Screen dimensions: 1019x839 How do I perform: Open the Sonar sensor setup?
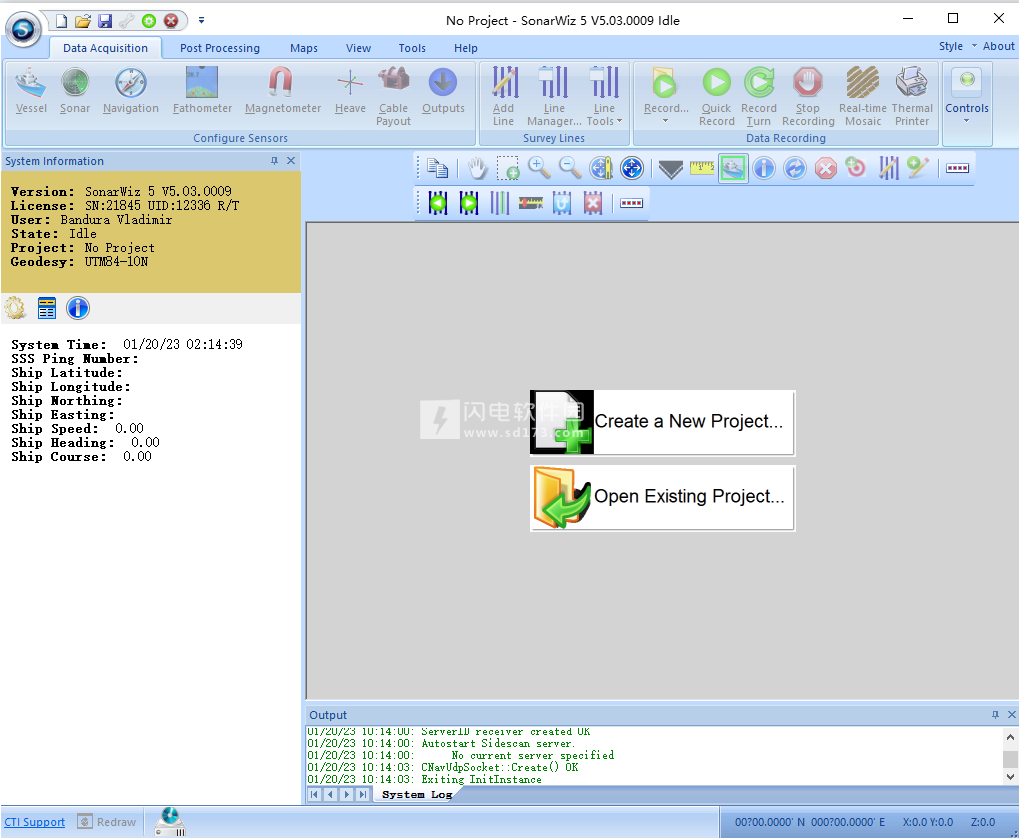pos(75,91)
